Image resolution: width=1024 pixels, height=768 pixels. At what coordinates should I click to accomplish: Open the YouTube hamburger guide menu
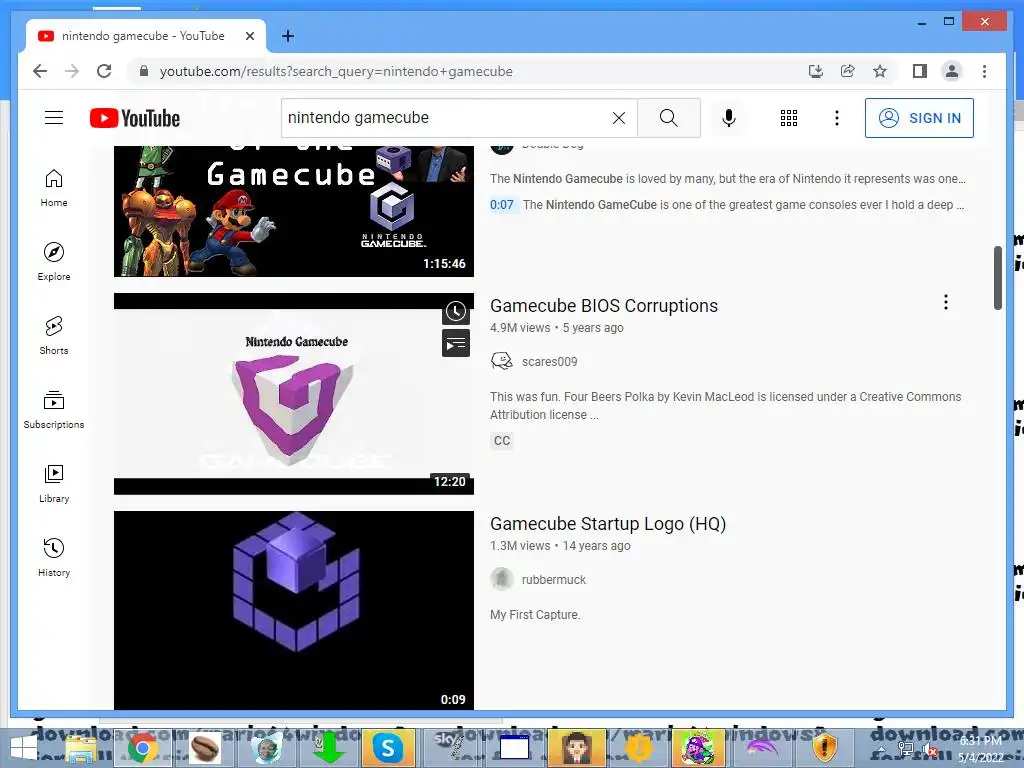point(54,118)
